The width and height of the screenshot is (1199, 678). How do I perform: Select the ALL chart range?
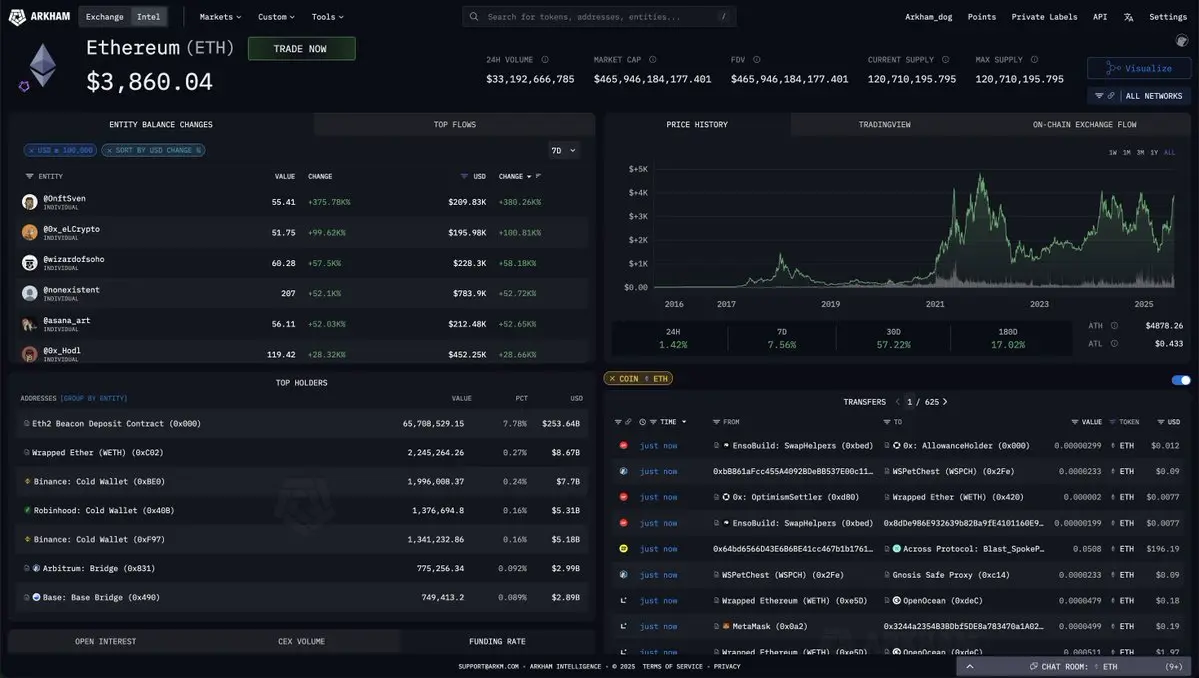(1169, 153)
